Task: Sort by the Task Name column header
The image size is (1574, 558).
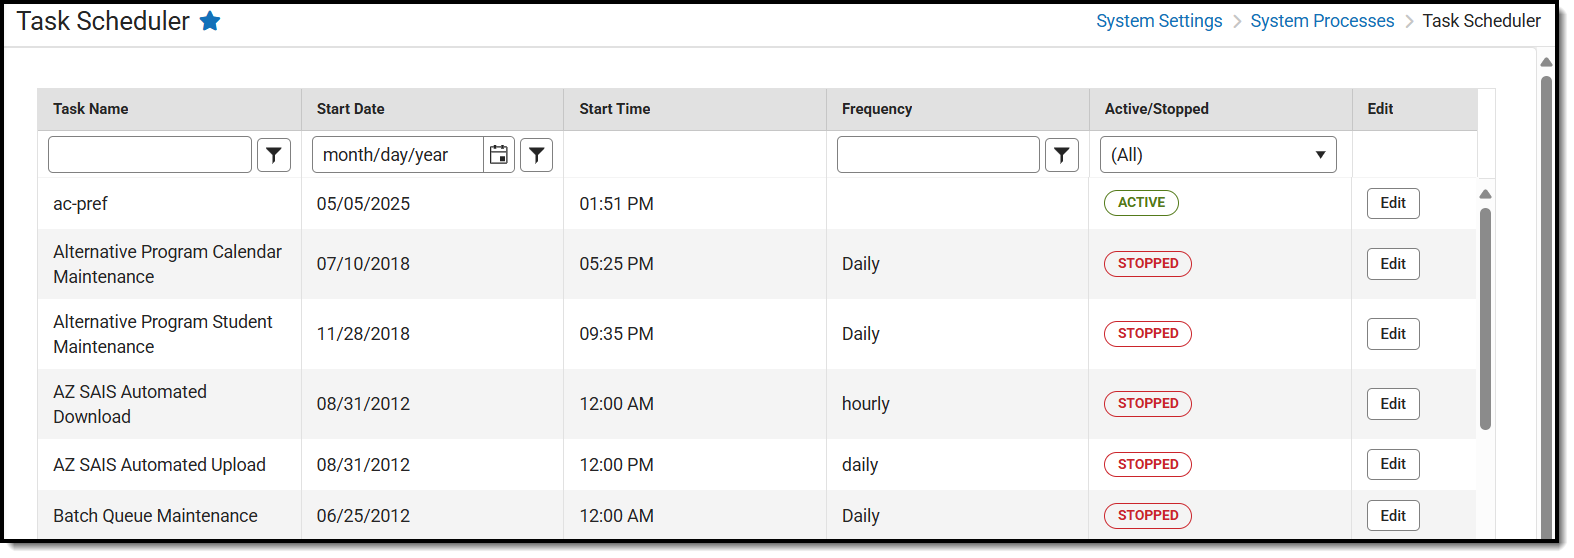Action: [x=91, y=109]
